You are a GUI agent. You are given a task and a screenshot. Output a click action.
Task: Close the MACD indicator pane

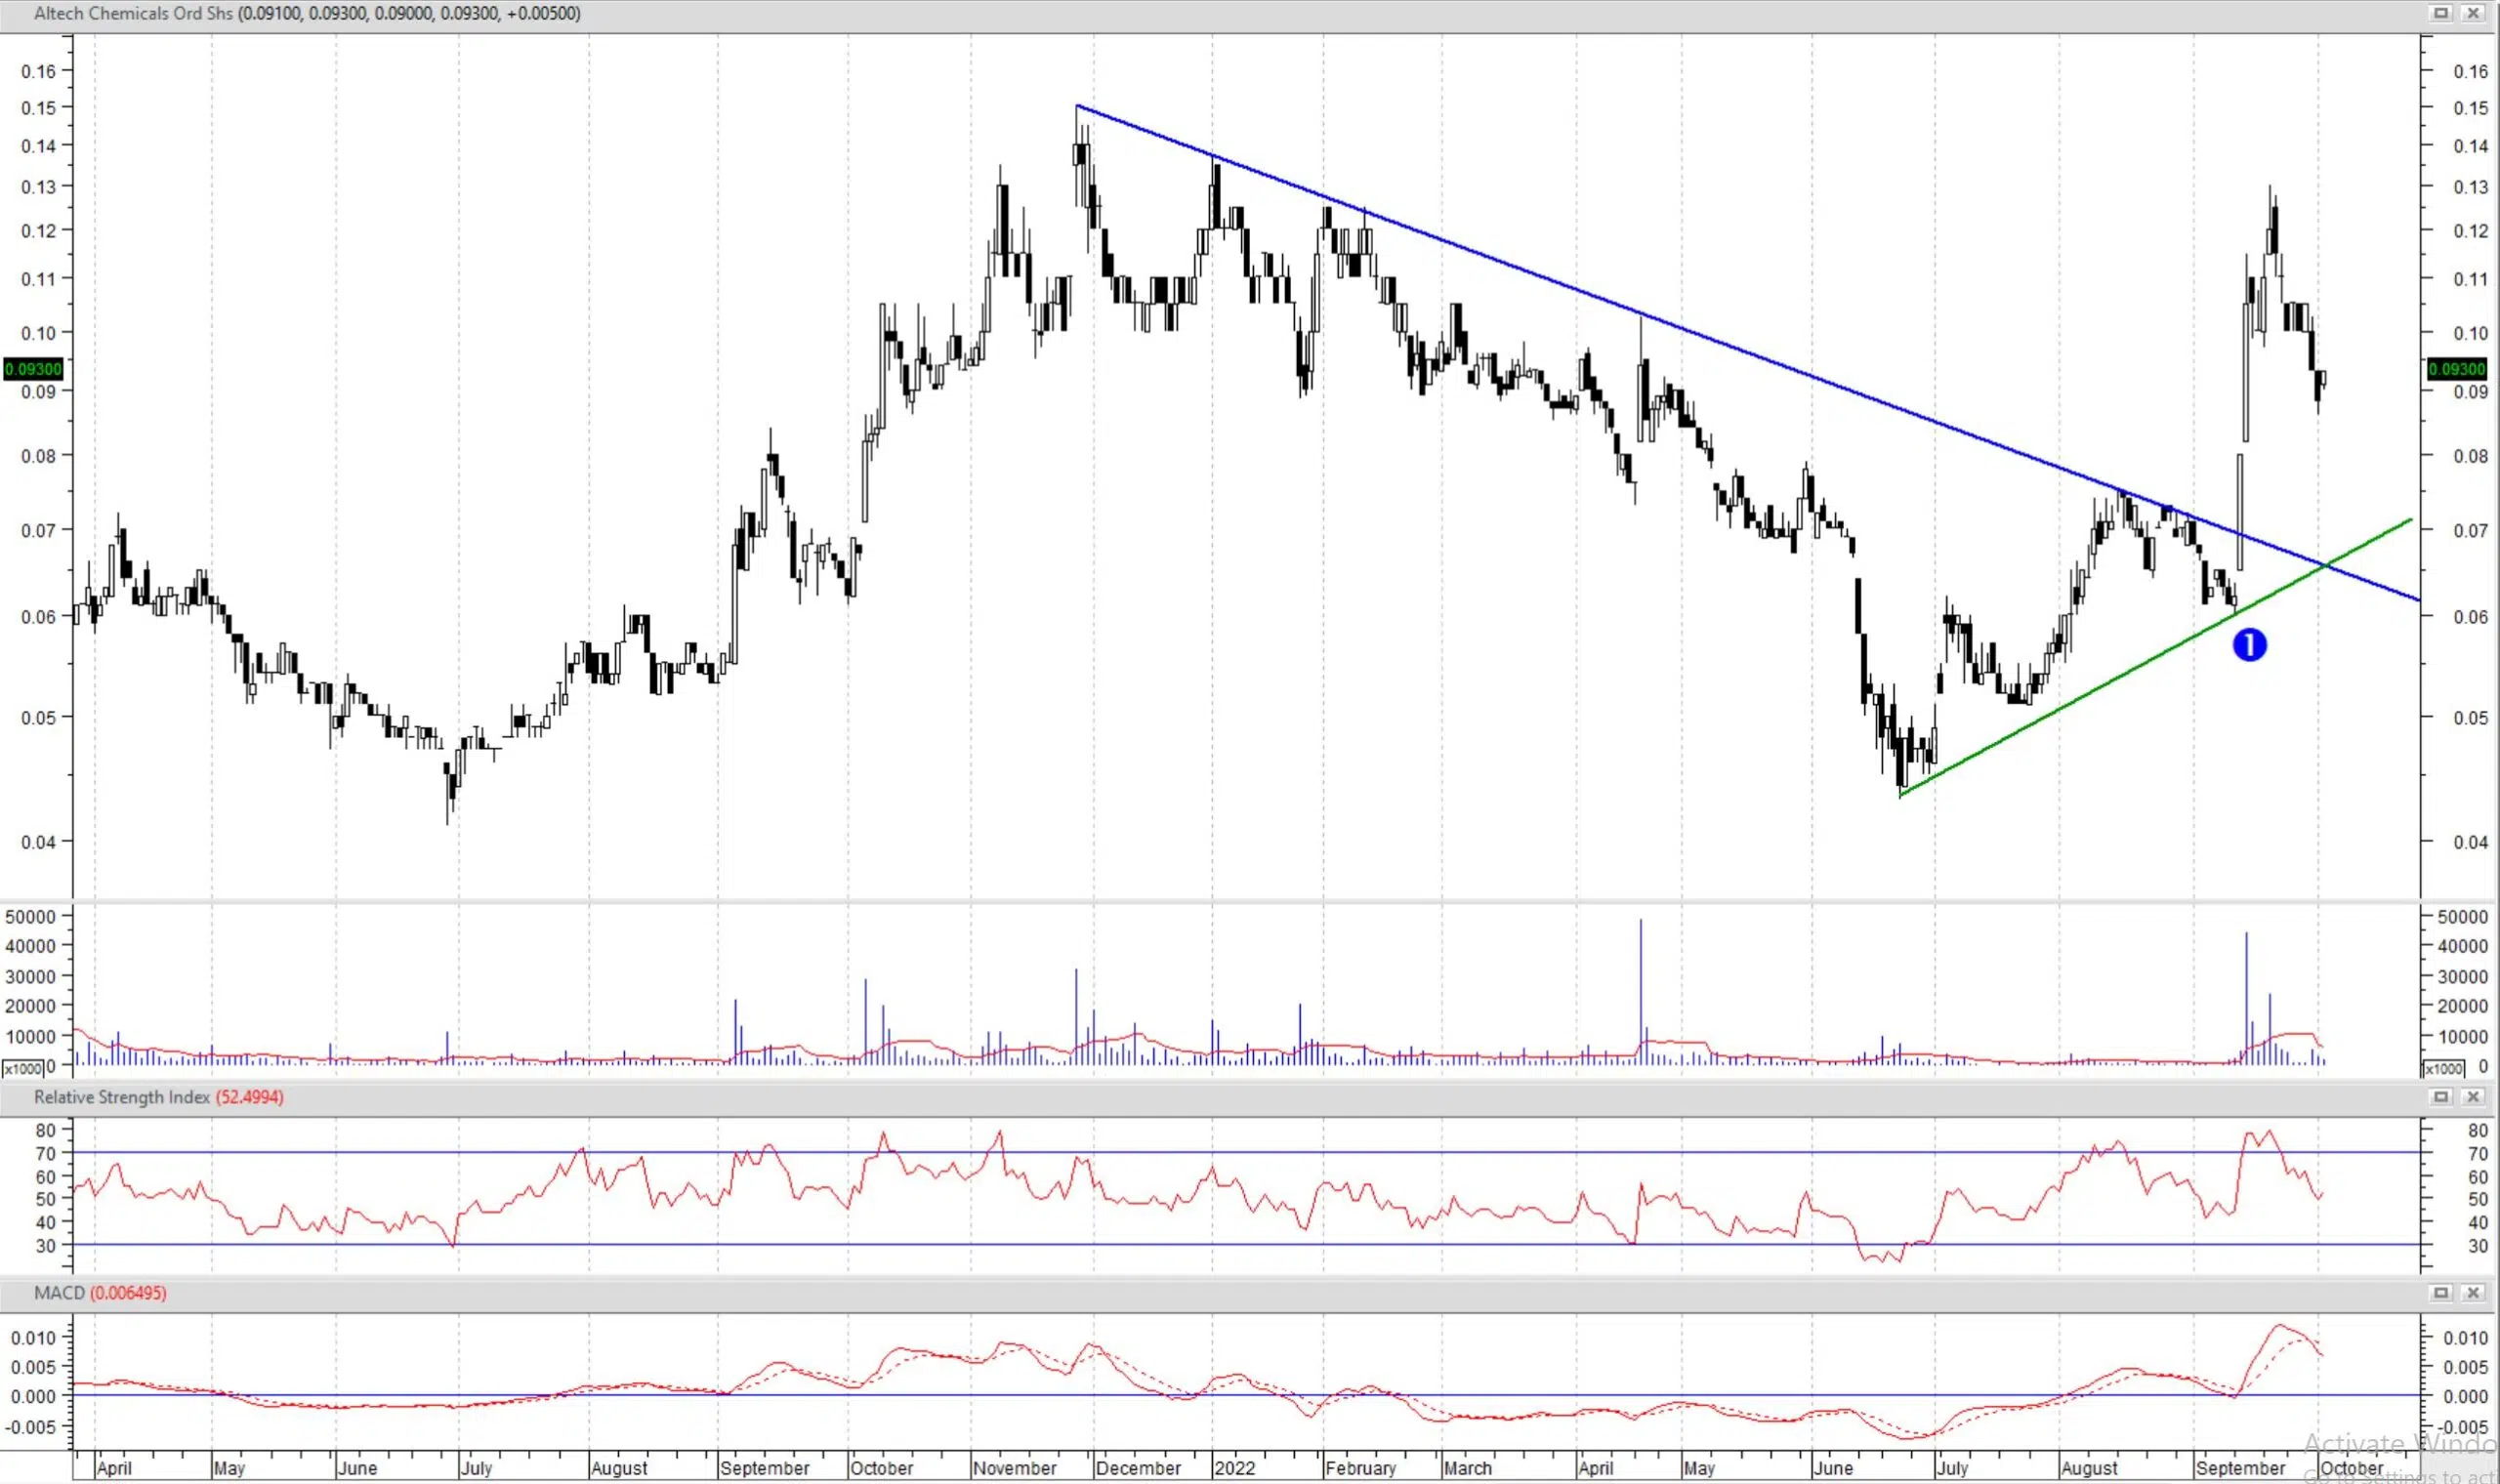point(2474,1293)
